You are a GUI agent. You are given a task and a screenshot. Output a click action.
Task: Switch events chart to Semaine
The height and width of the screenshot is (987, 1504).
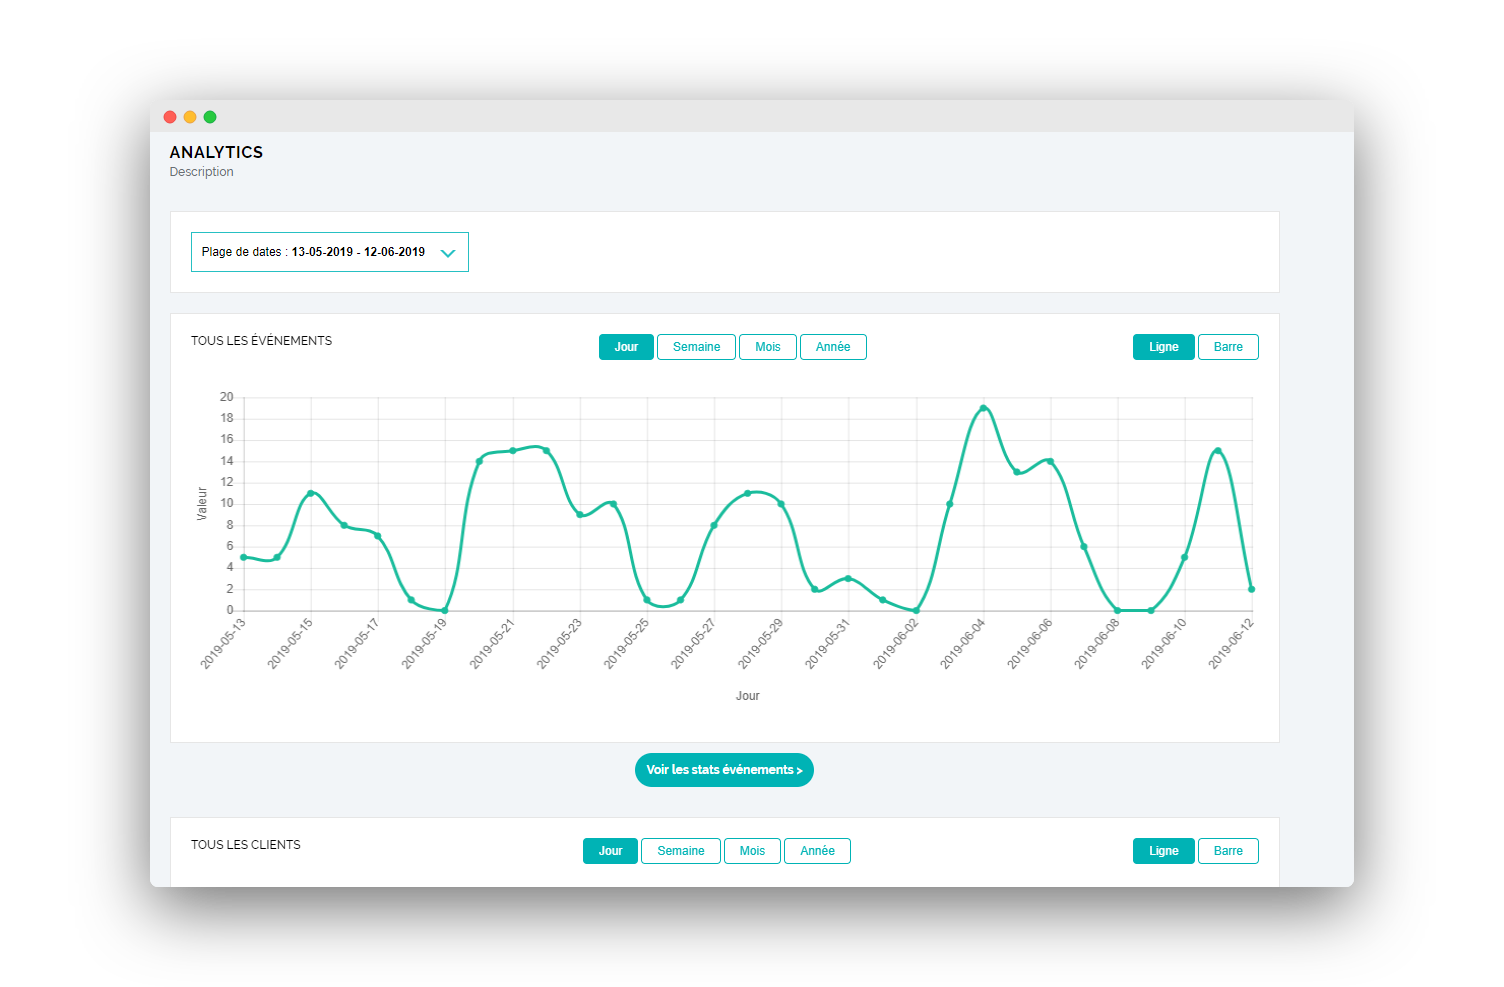696,347
